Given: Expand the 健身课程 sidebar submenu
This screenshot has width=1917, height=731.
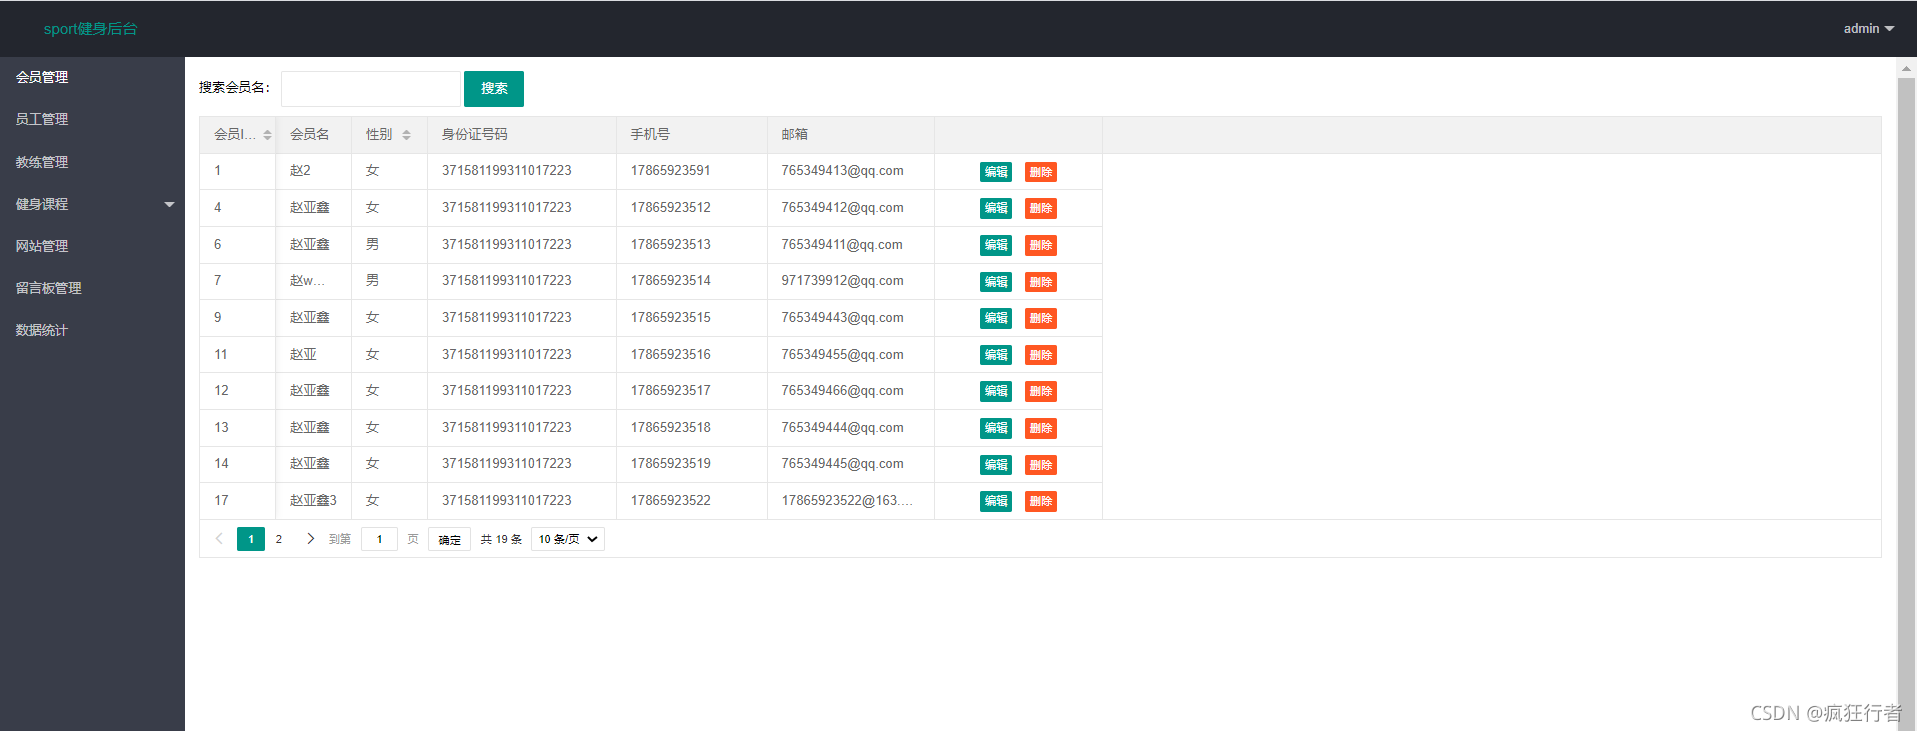Looking at the screenshot, I should point(92,204).
